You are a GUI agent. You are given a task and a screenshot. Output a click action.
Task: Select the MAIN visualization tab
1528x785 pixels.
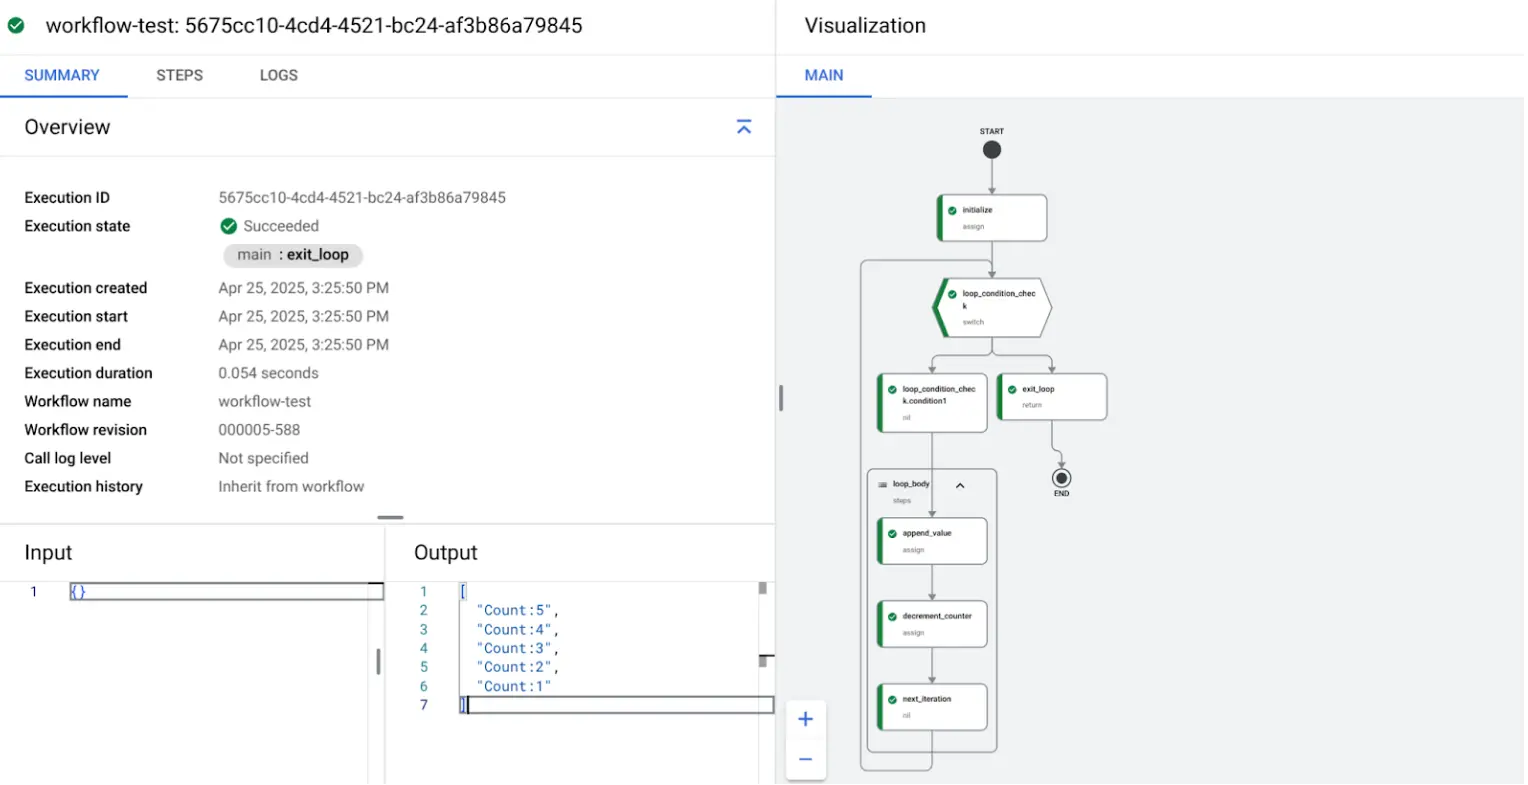pyautogui.click(x=823, y=75)
